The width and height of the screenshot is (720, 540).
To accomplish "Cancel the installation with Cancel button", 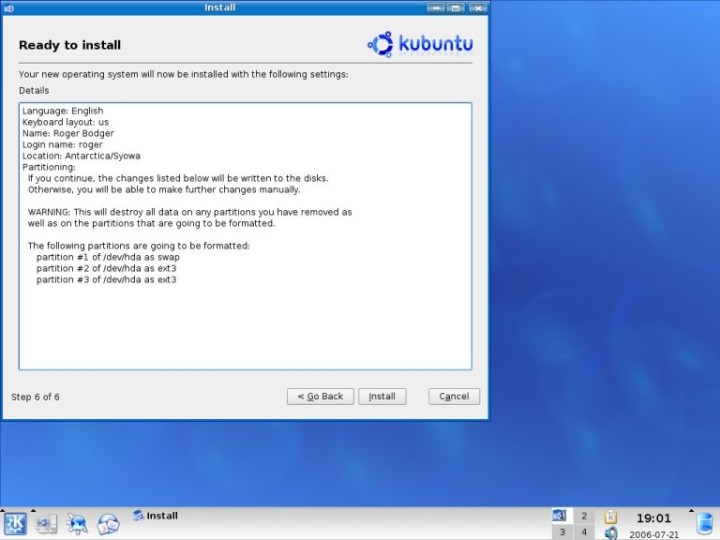I will point(454,396).
